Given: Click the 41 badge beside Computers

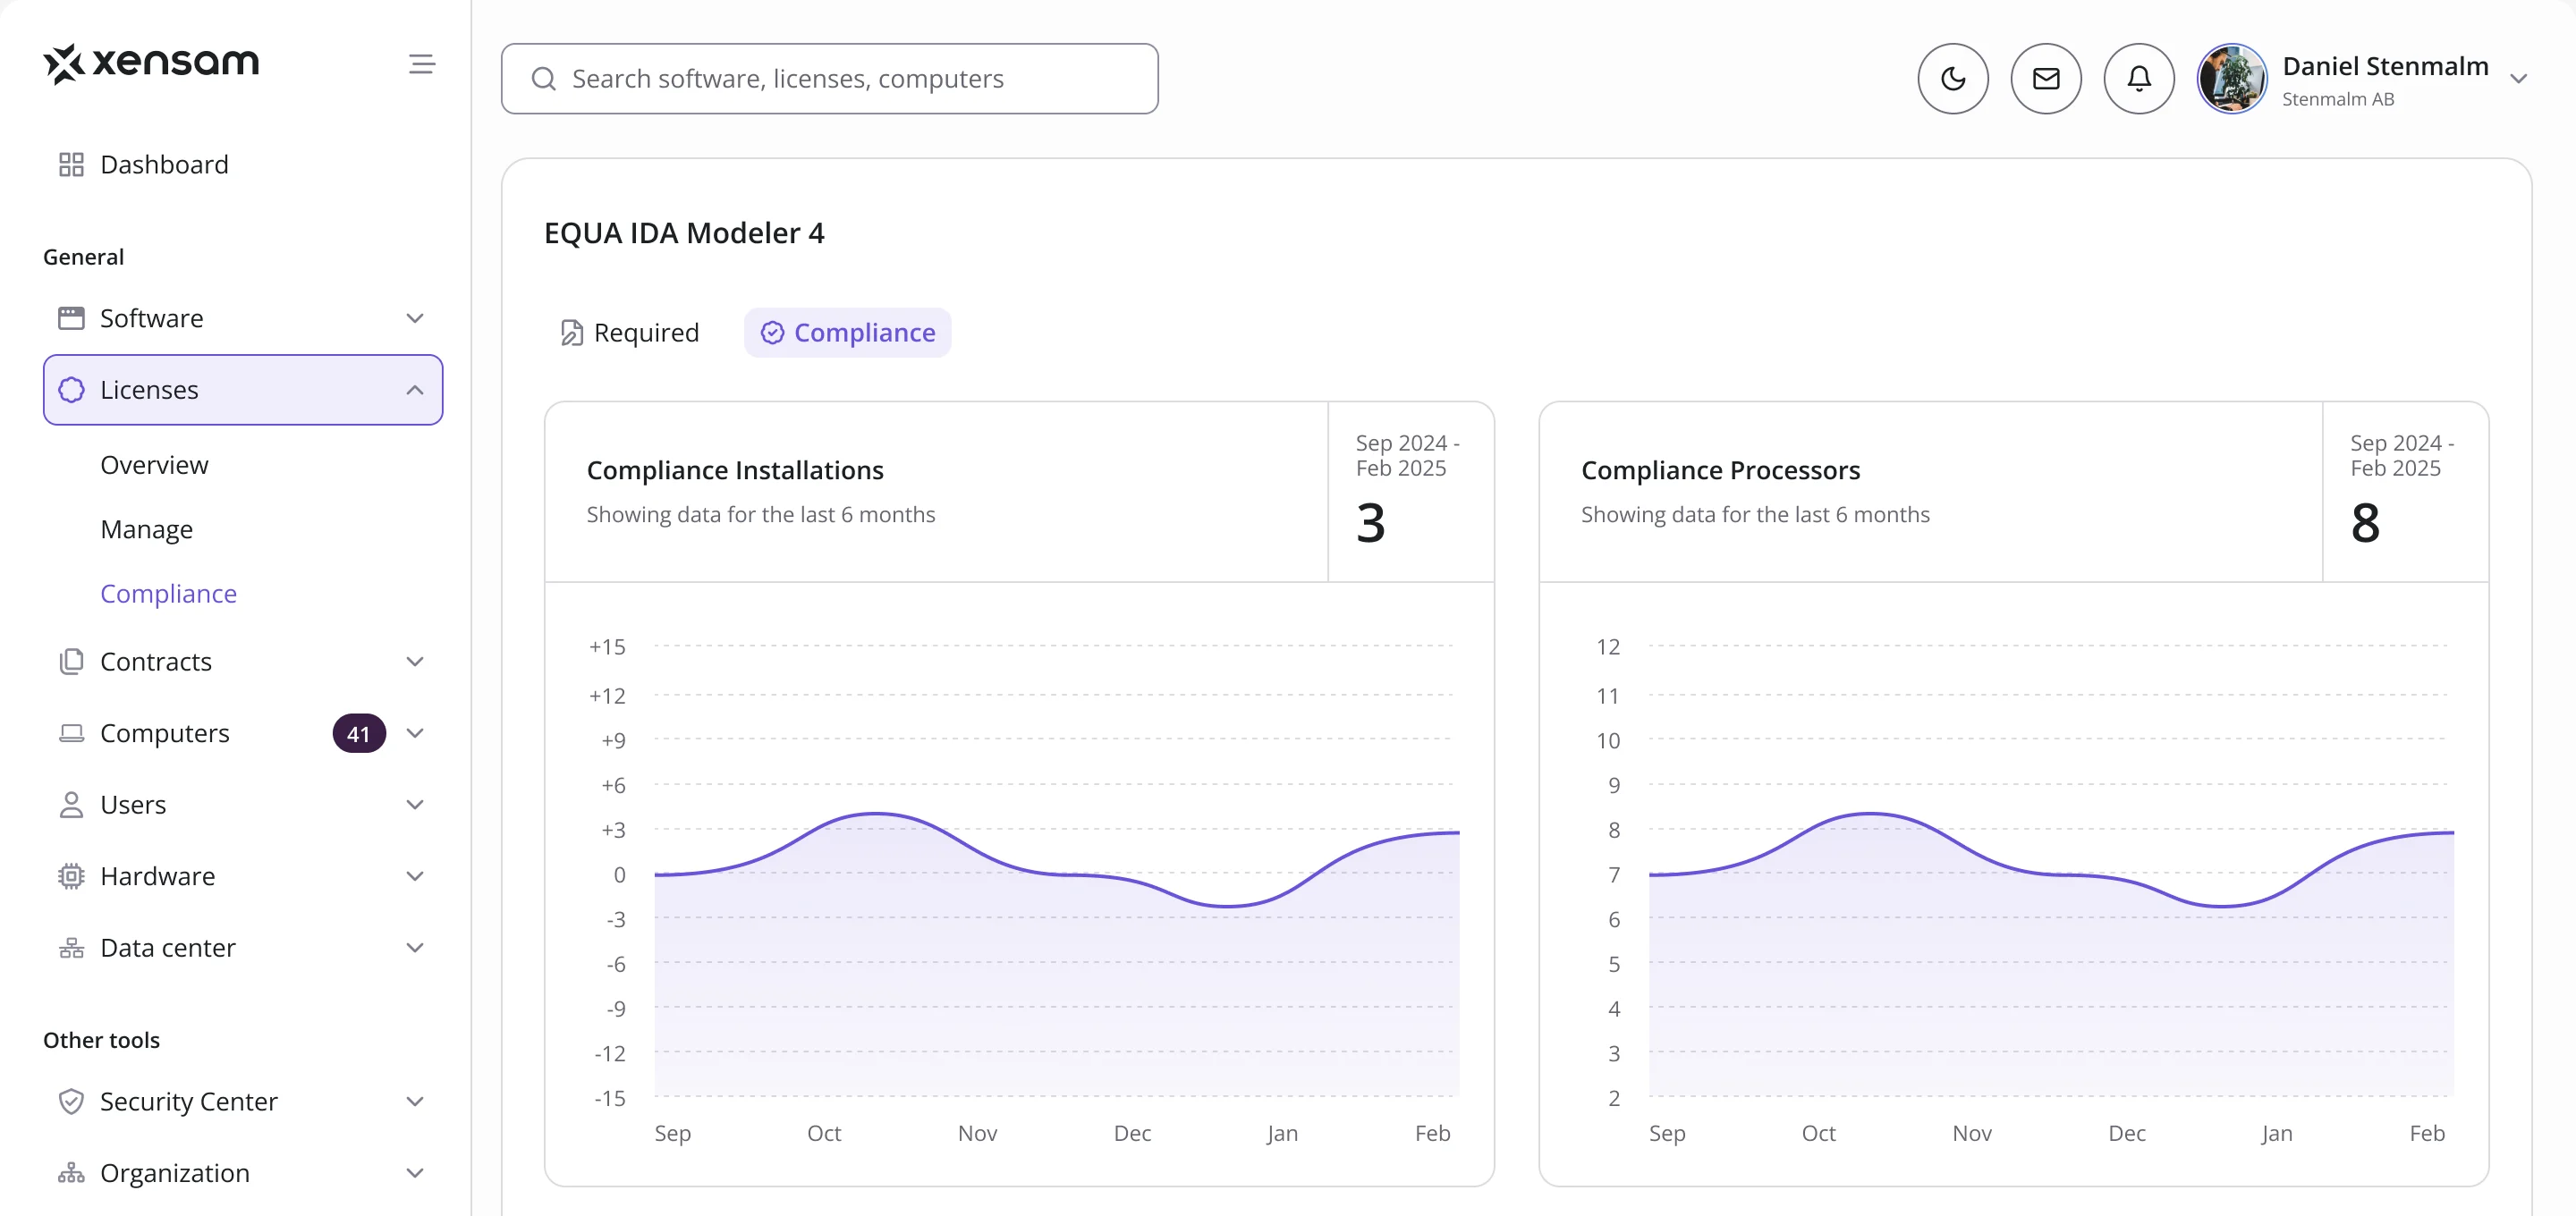Looking at the screenshot, I should click(x=359, y=733).
